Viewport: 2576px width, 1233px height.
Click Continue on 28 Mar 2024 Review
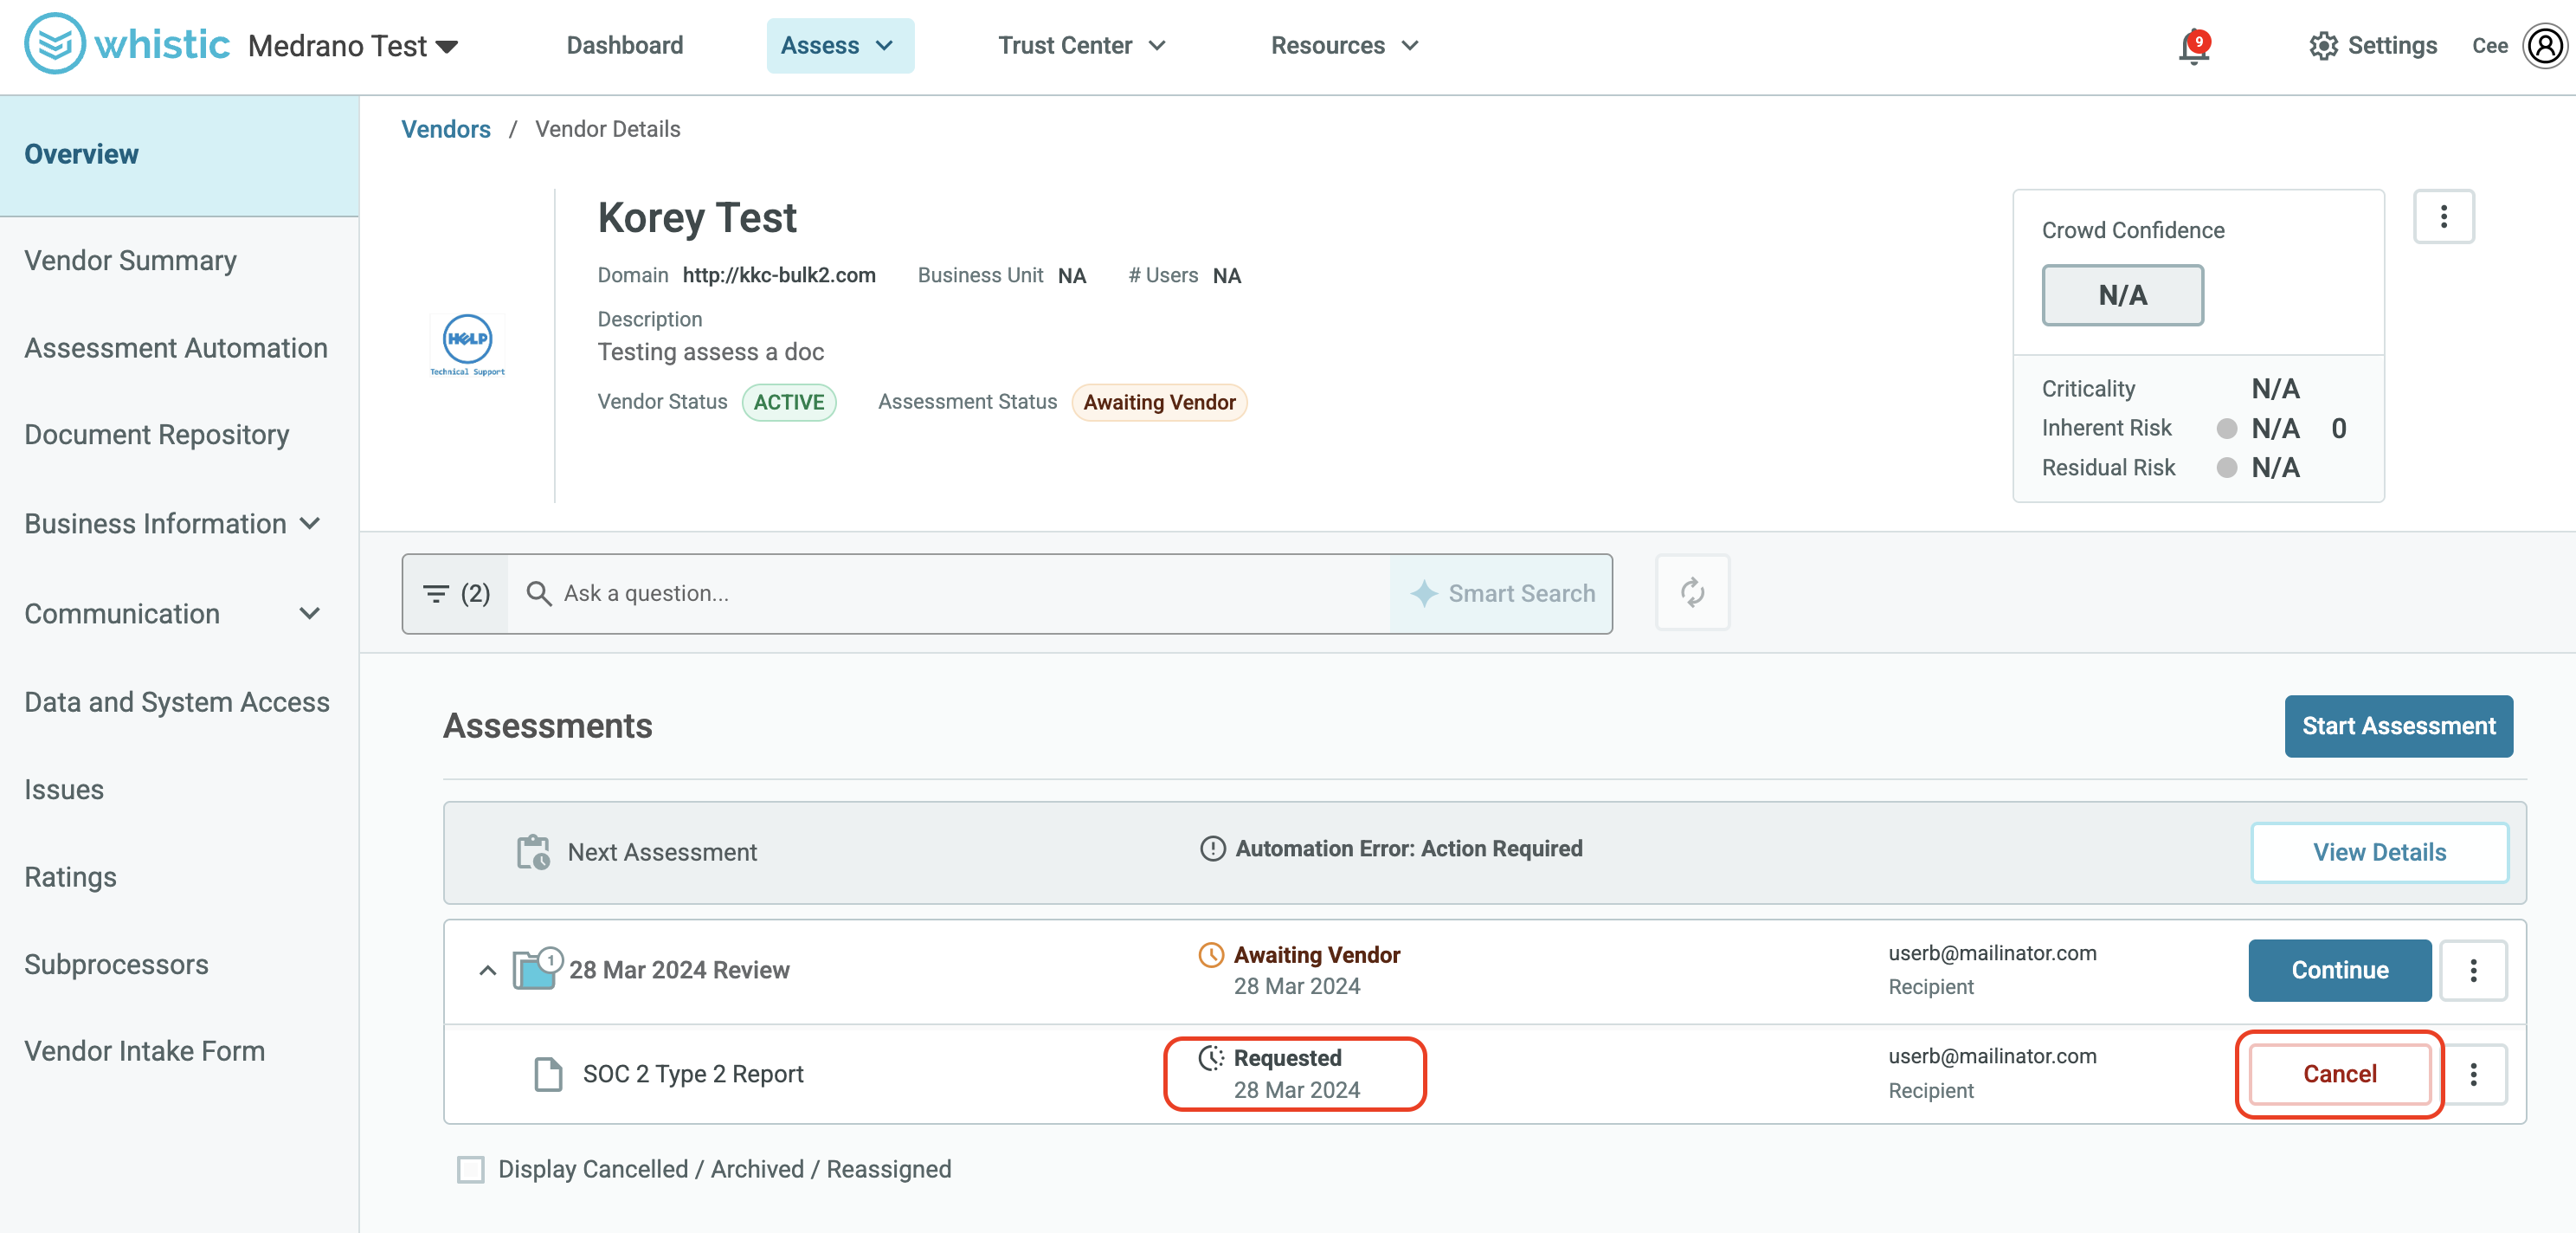(2339, 970)
